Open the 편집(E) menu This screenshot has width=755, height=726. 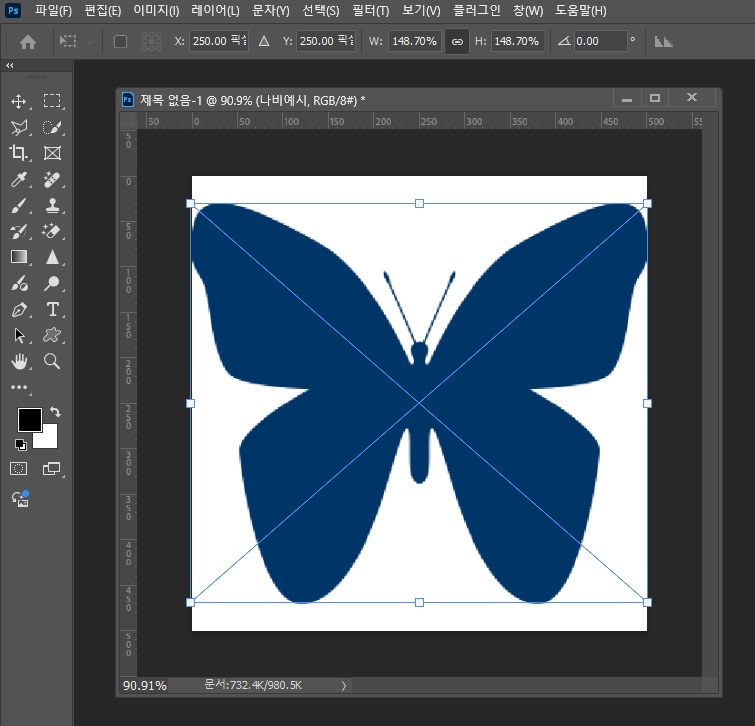tap(103, 11)
